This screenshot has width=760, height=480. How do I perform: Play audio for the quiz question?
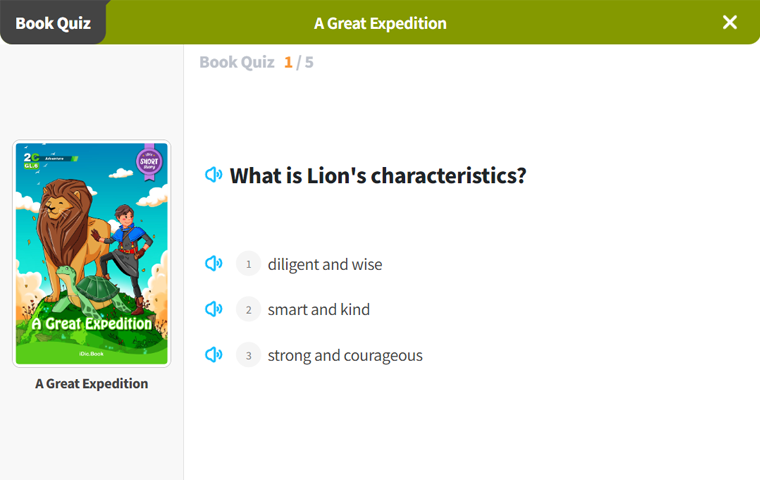(x=213, y=175)
